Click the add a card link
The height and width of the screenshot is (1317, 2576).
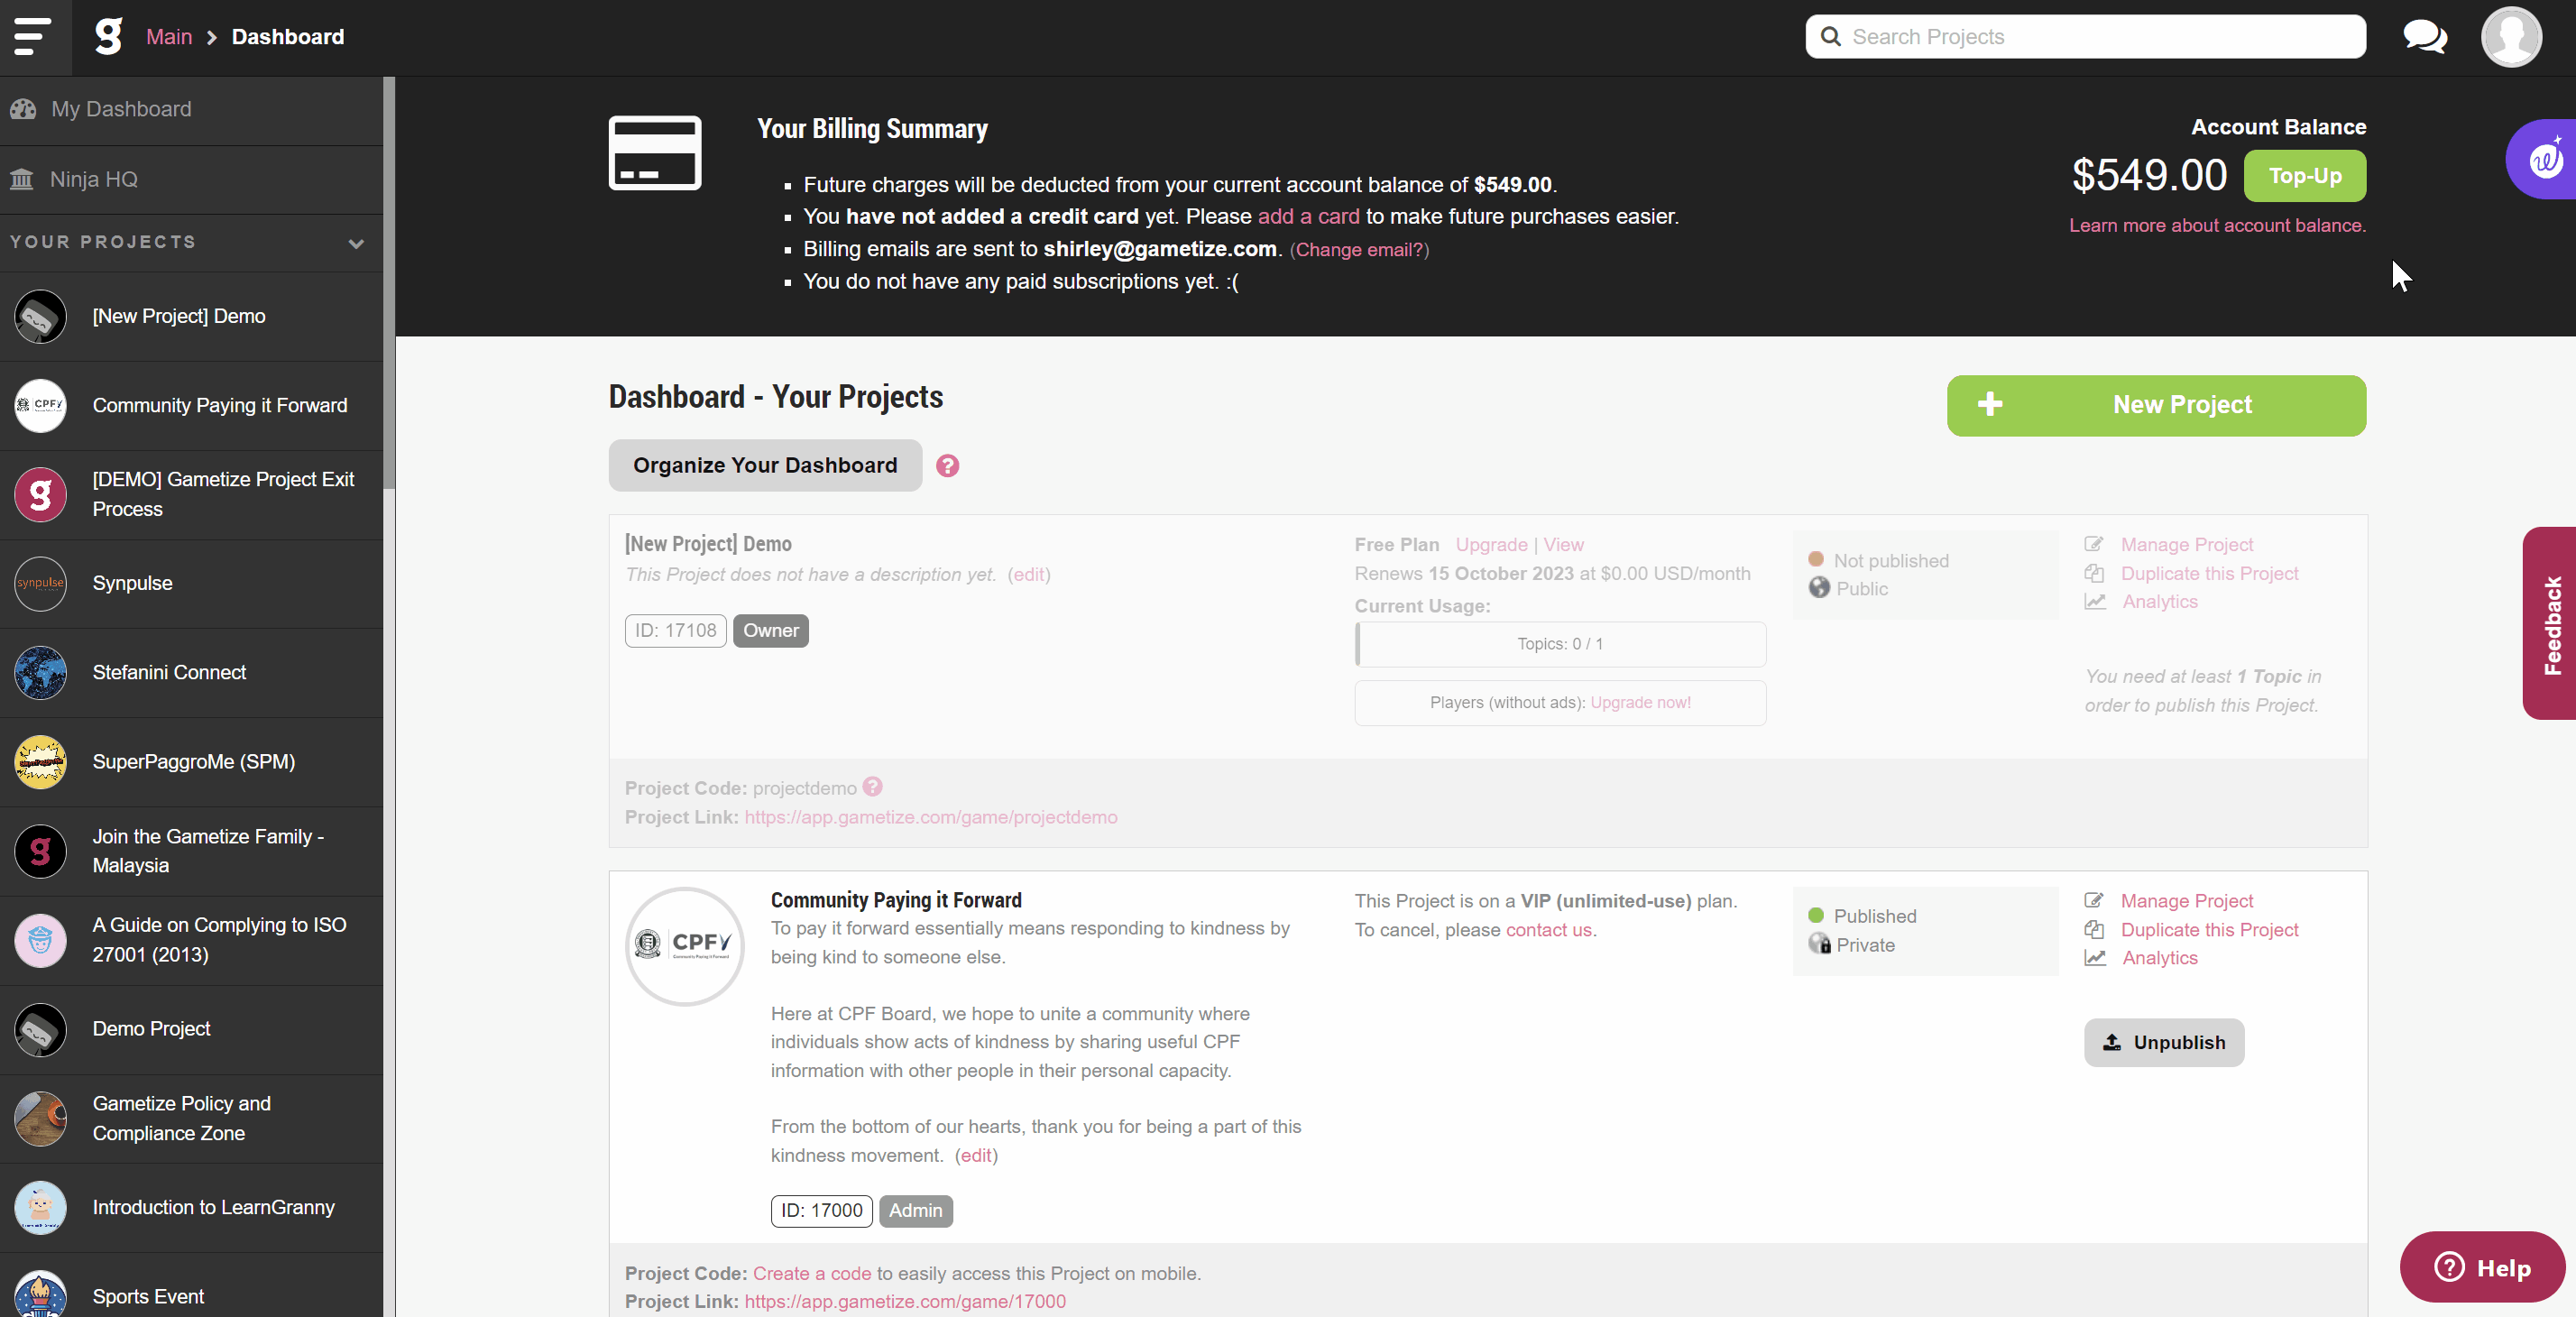click(1308, 217)
